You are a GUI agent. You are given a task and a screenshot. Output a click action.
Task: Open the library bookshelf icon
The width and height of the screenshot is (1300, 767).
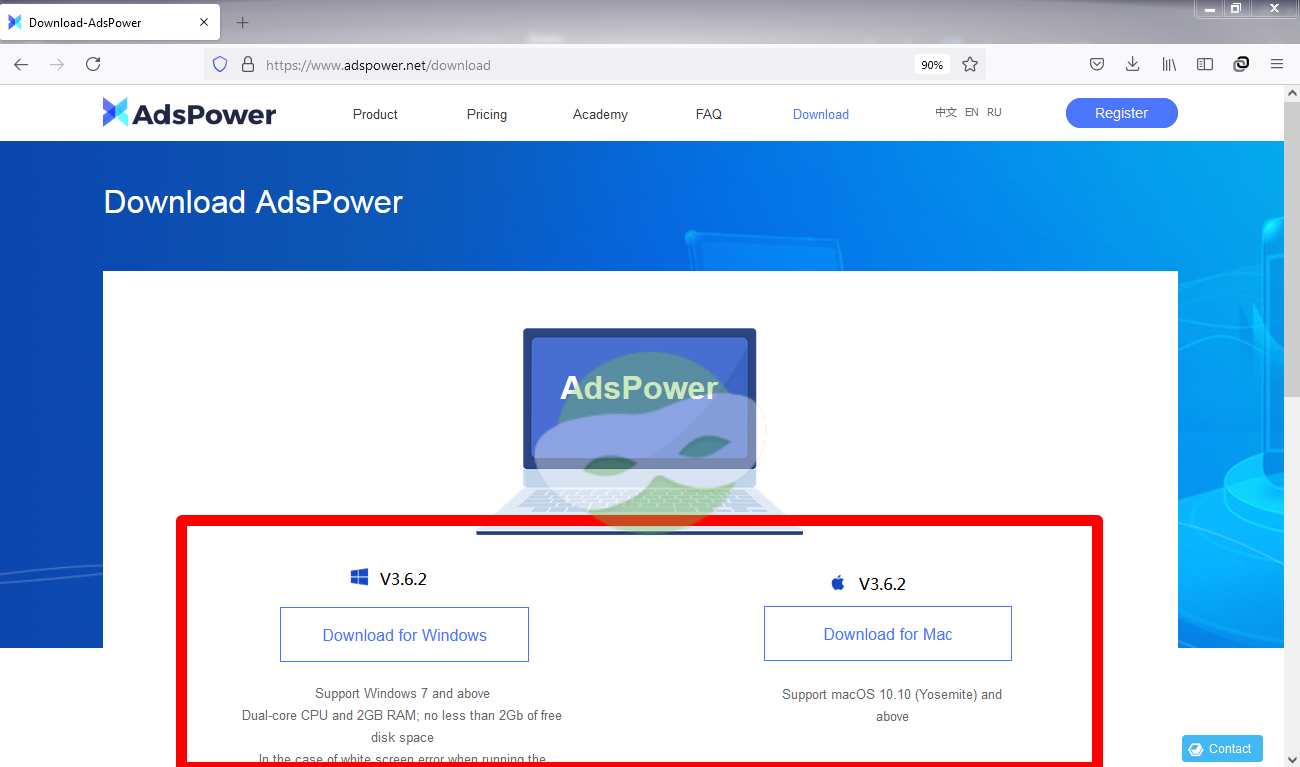(x=1169, y=64)
